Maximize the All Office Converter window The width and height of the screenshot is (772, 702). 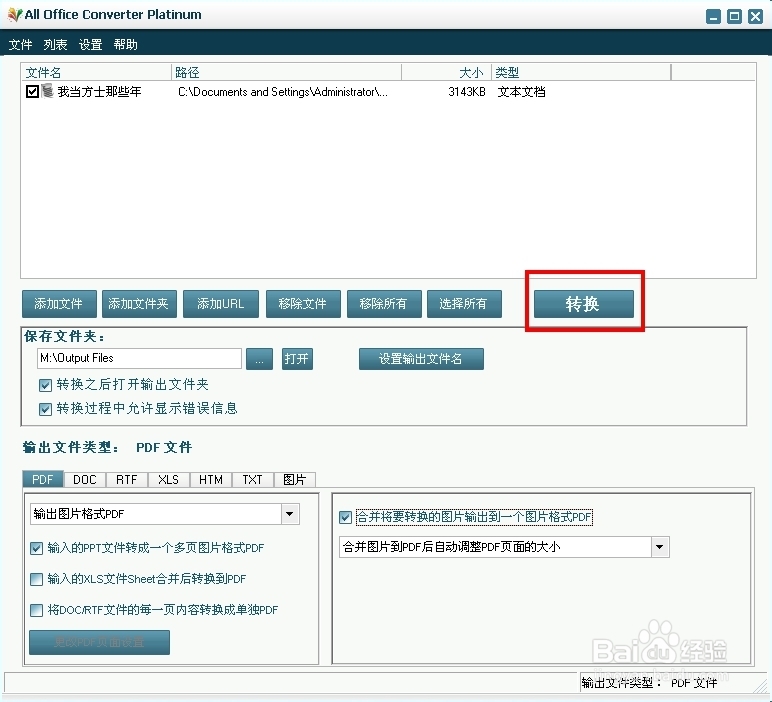click(x=734, y=17)
